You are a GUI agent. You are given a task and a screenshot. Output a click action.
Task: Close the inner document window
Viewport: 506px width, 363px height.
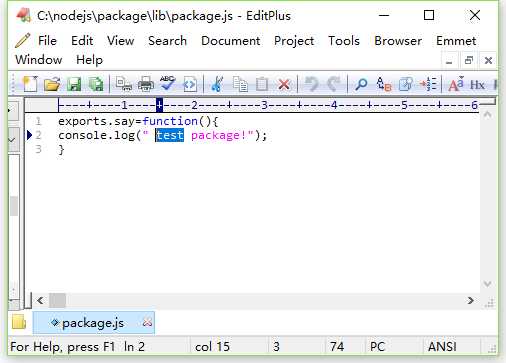(488, 61)
